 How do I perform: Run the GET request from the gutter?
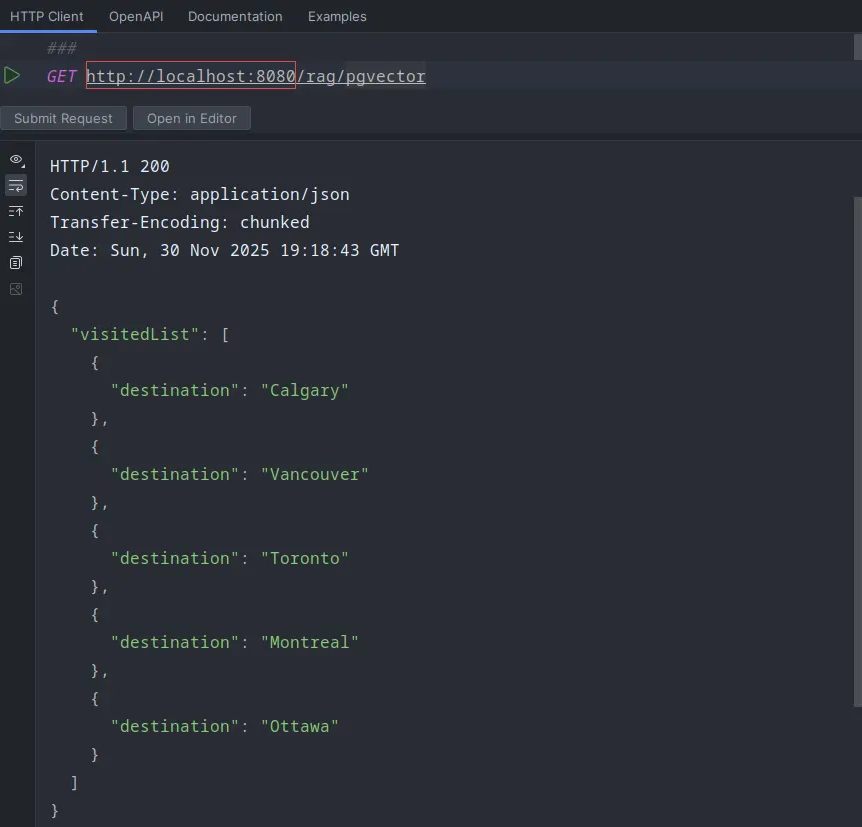click(x=12, y=76)
